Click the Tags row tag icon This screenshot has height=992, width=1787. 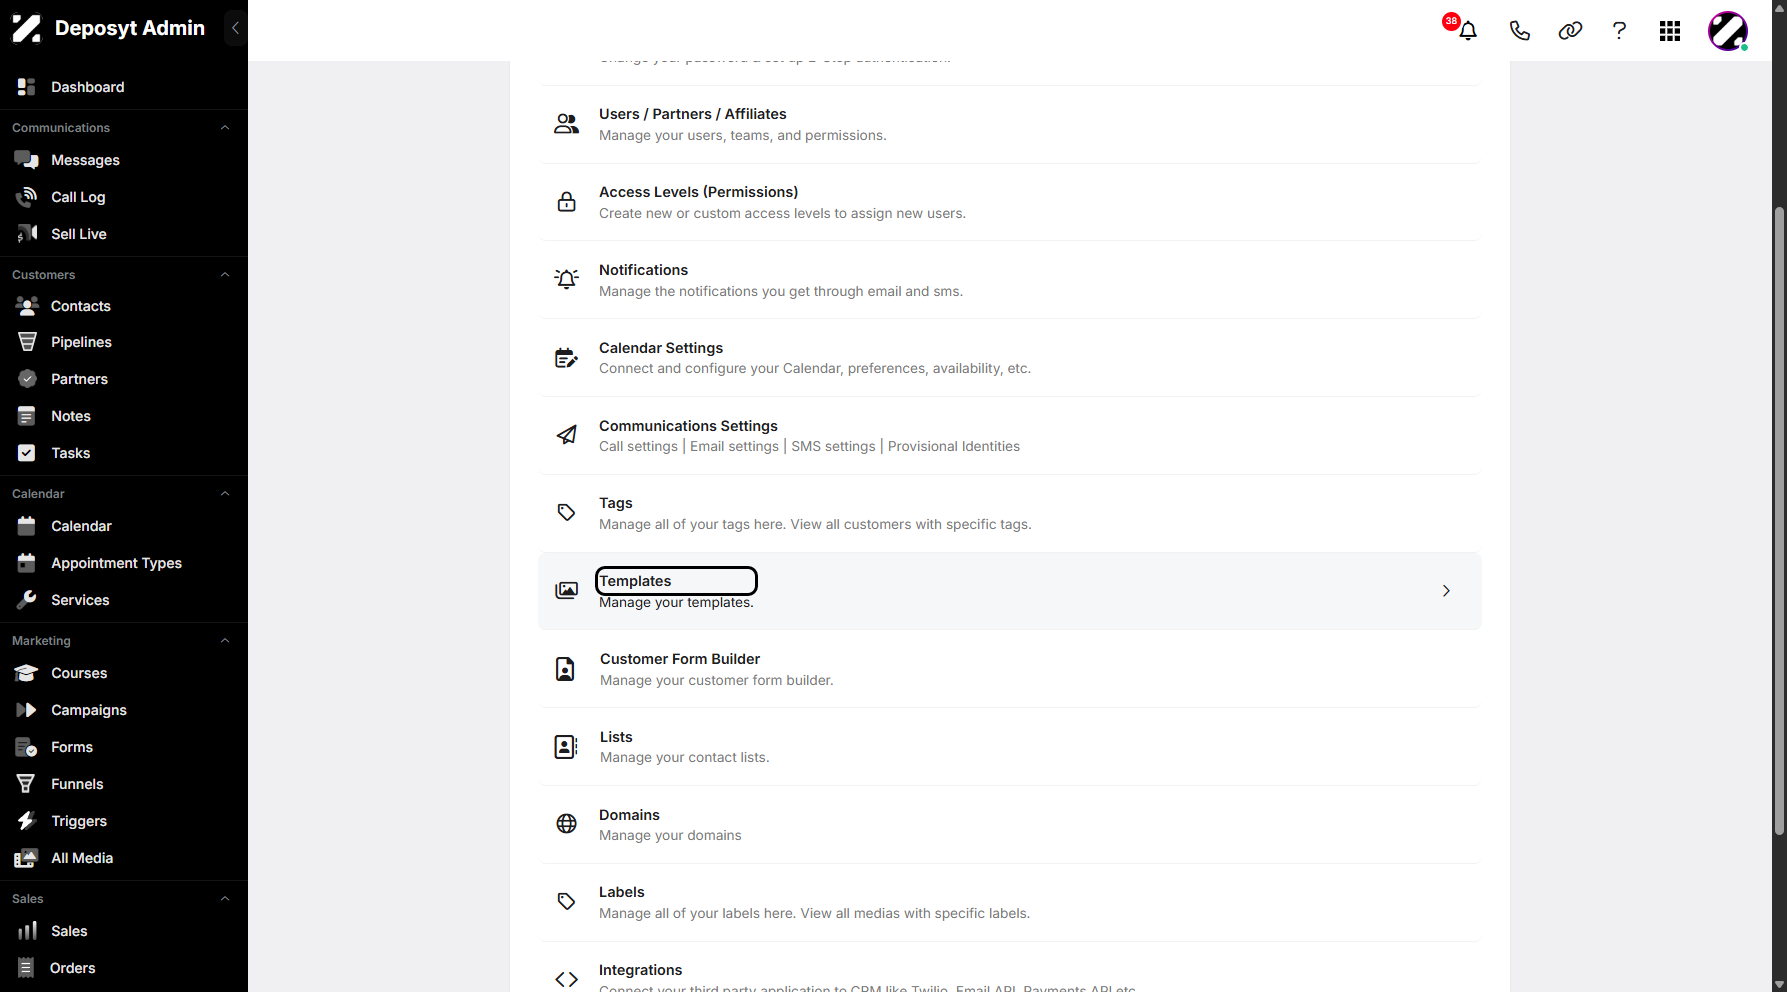coord(566,513)
